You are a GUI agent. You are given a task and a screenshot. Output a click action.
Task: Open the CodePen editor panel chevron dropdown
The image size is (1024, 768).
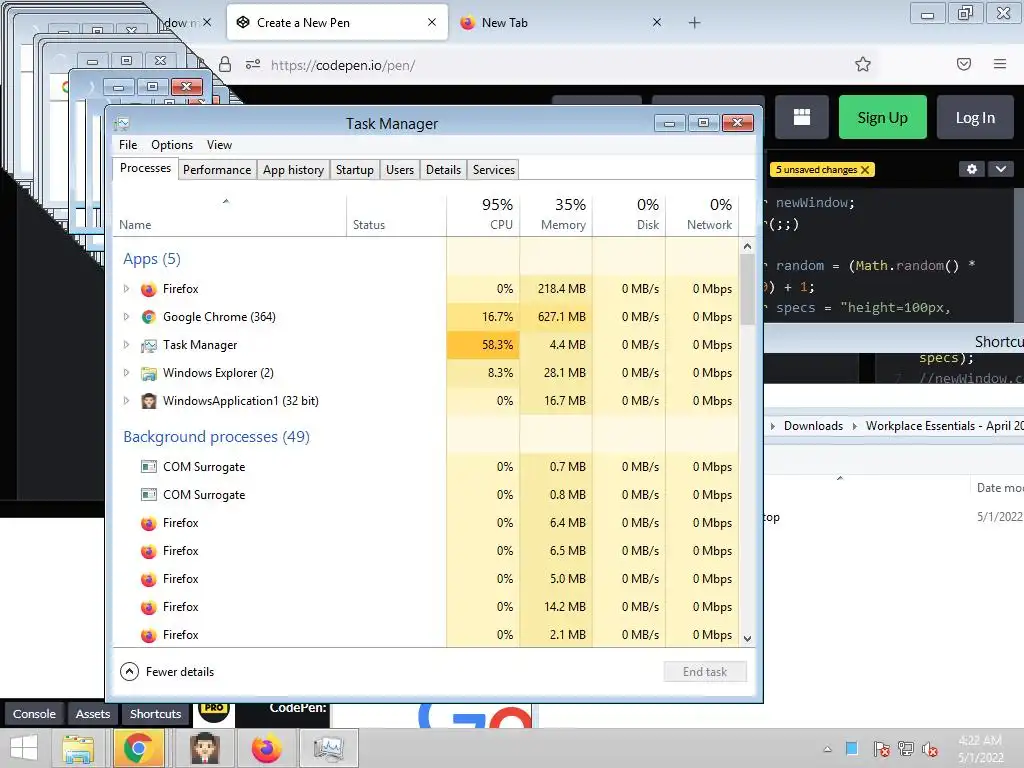tap(1000, 169)
